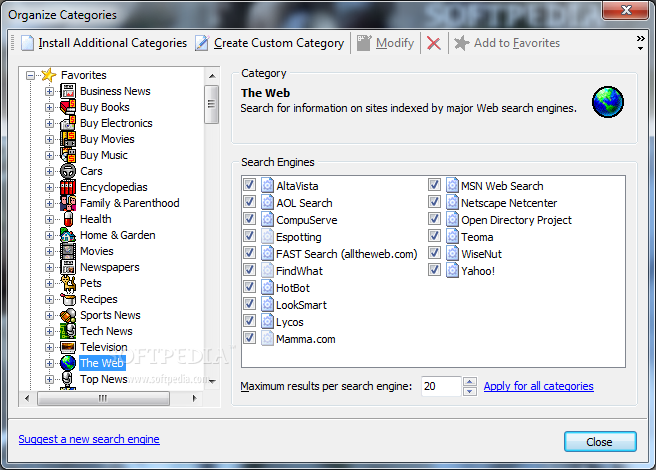Toggle the Open Directory Project checkbox
Screen dimensions: 656x470
click(434, 219)
